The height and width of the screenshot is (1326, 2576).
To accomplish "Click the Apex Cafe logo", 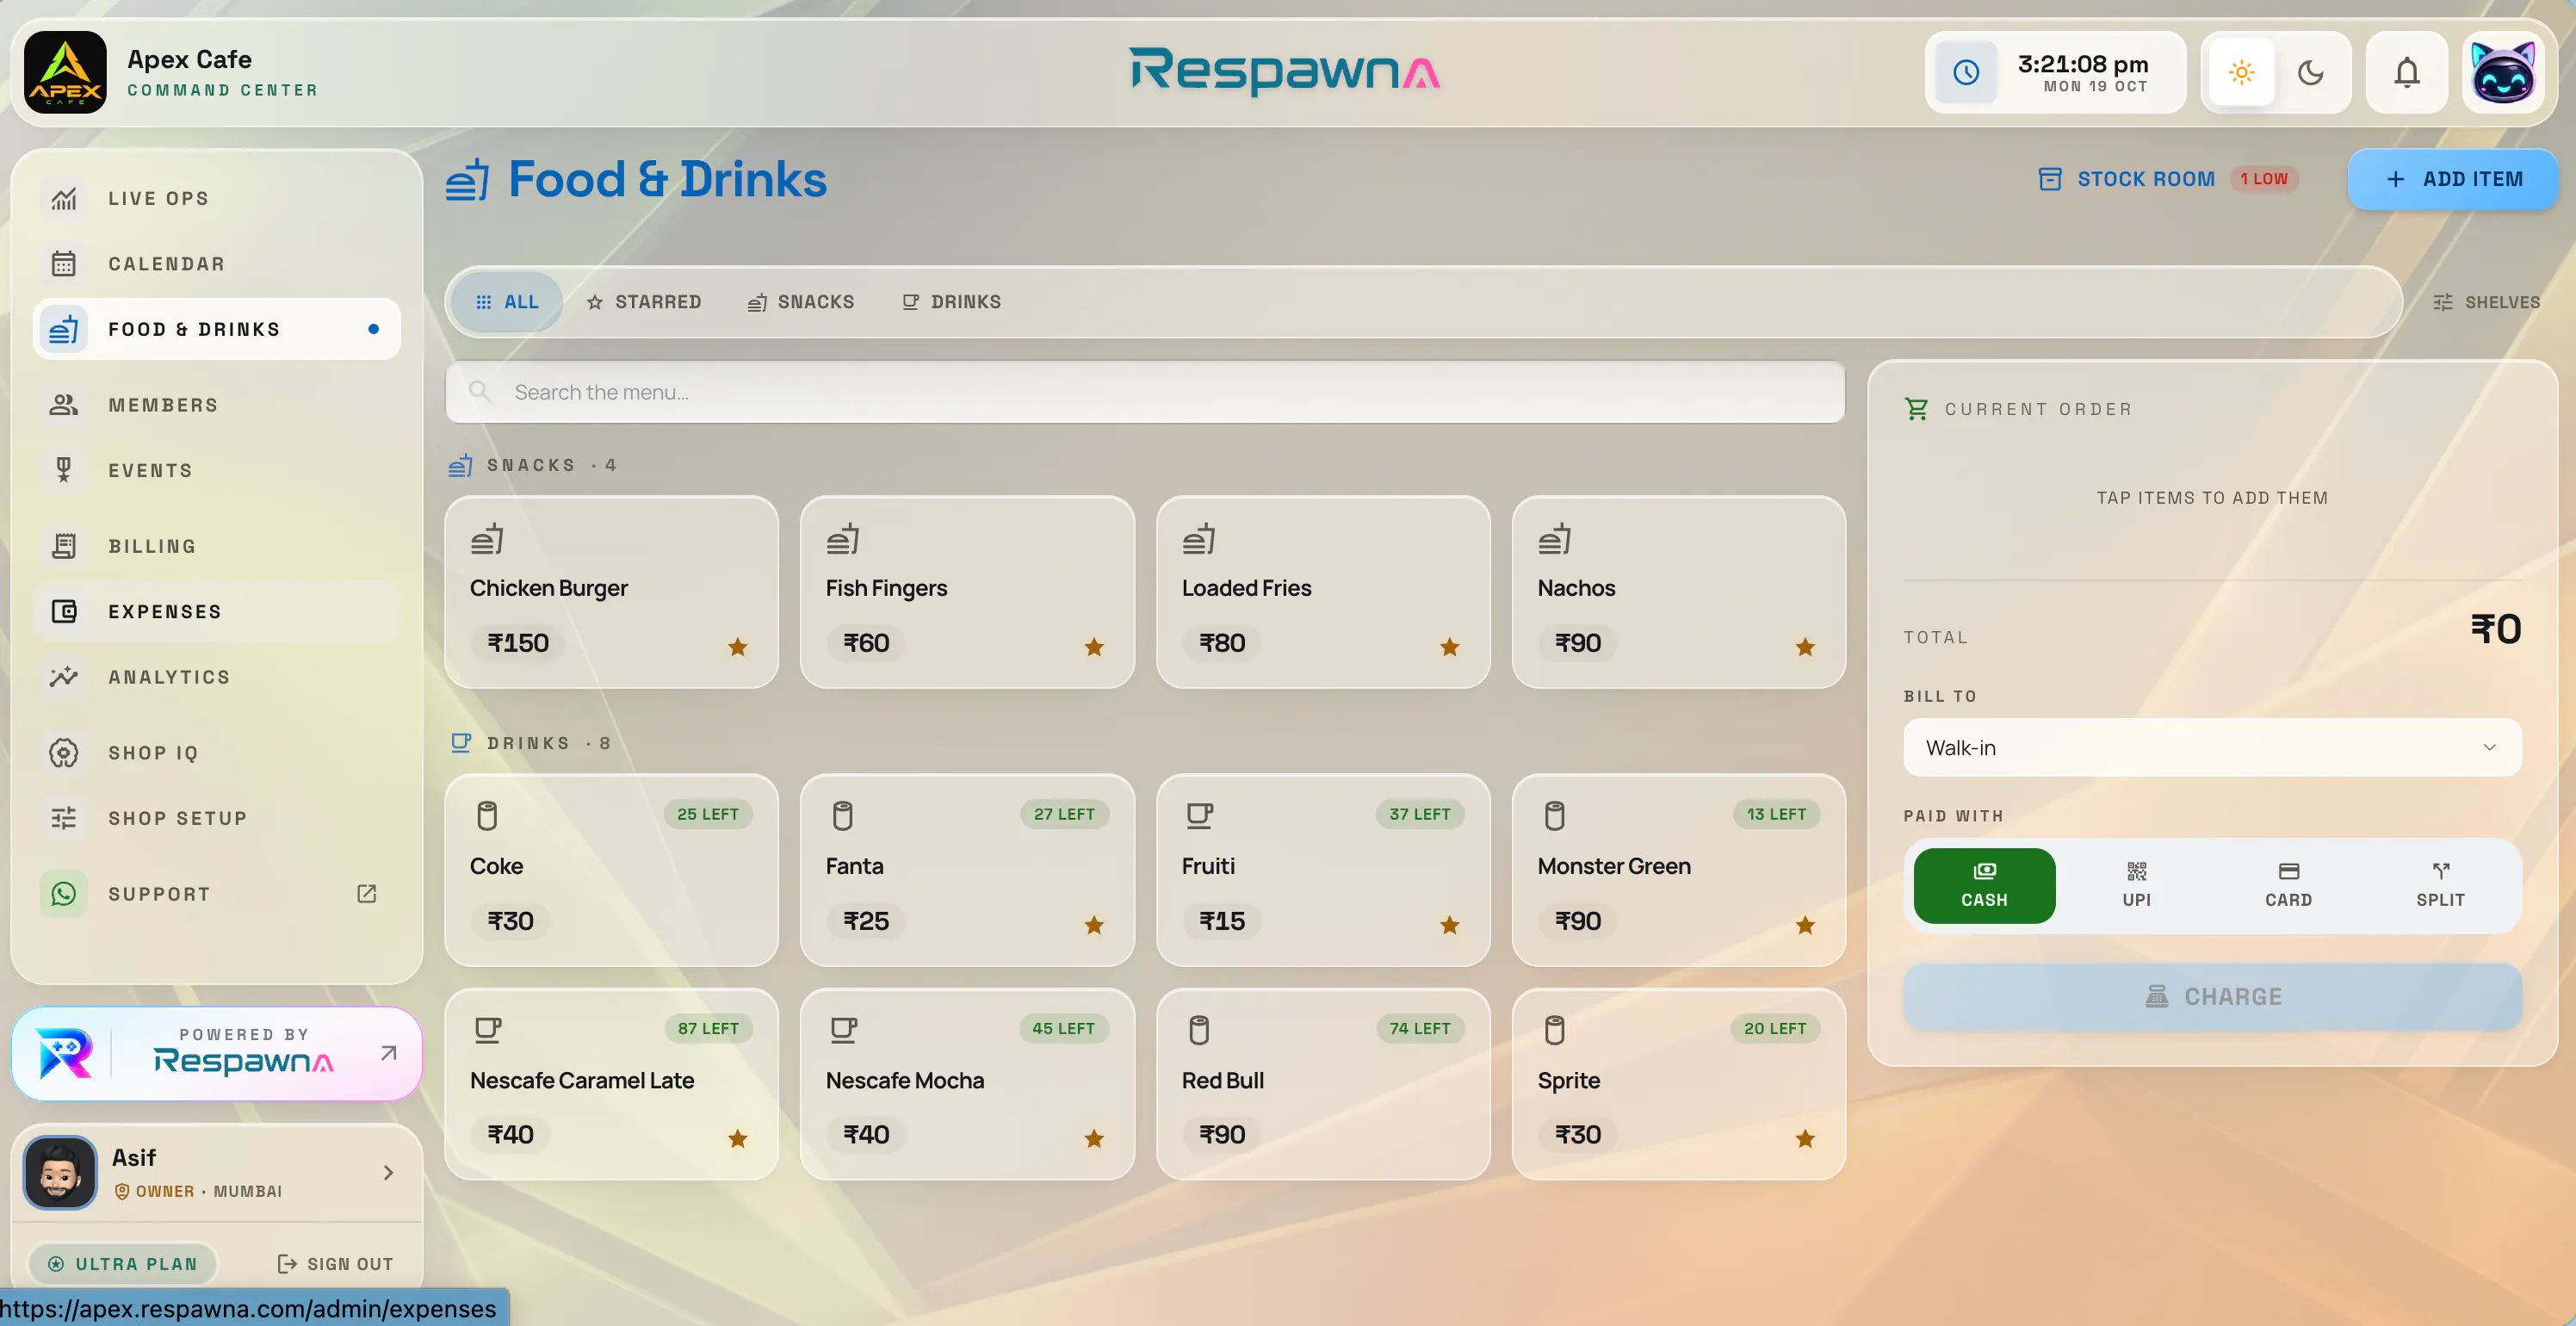I will point(65,72).
